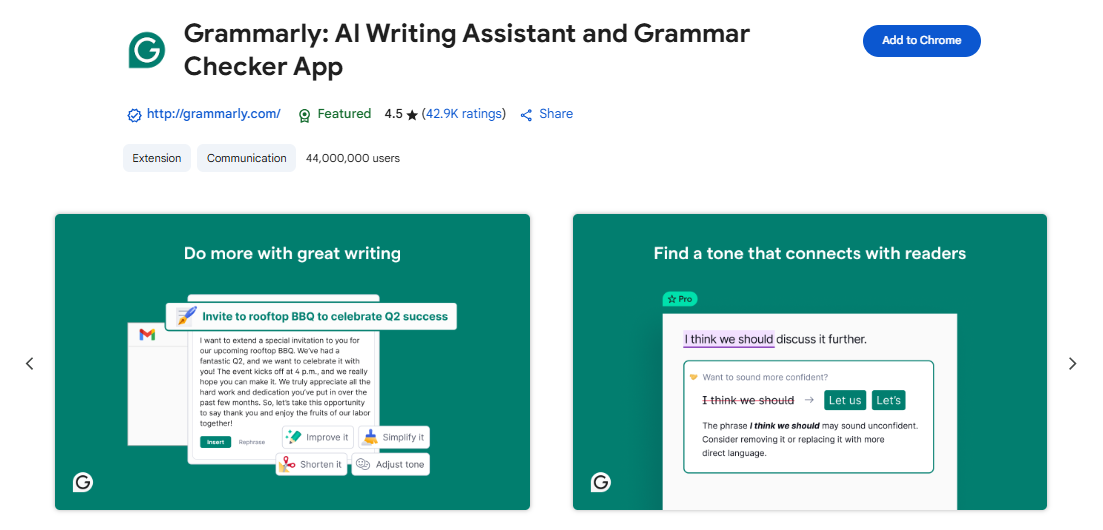Click the Gmail icon in the first screenshot
The width and height of the screenshot is (1103, 530).
(x=147, y=335)
